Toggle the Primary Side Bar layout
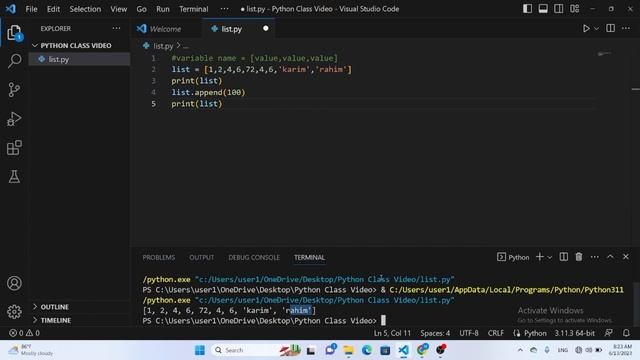 click(x=527, y=9)
